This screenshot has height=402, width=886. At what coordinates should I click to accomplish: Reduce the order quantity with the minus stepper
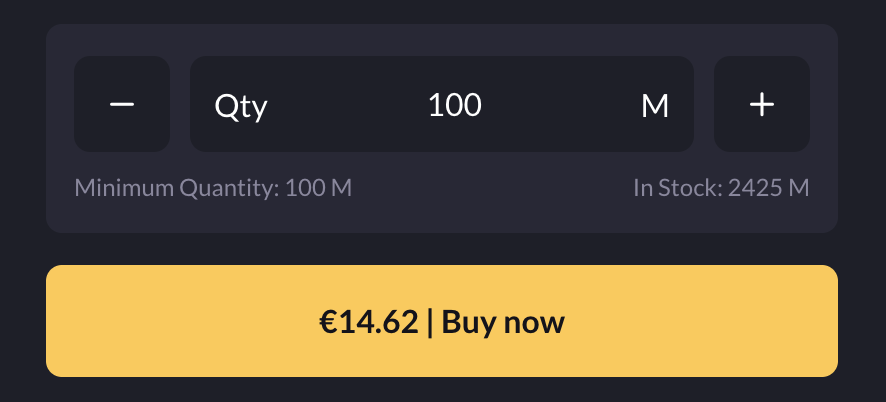pyautogui.click(x=122, y=104)
